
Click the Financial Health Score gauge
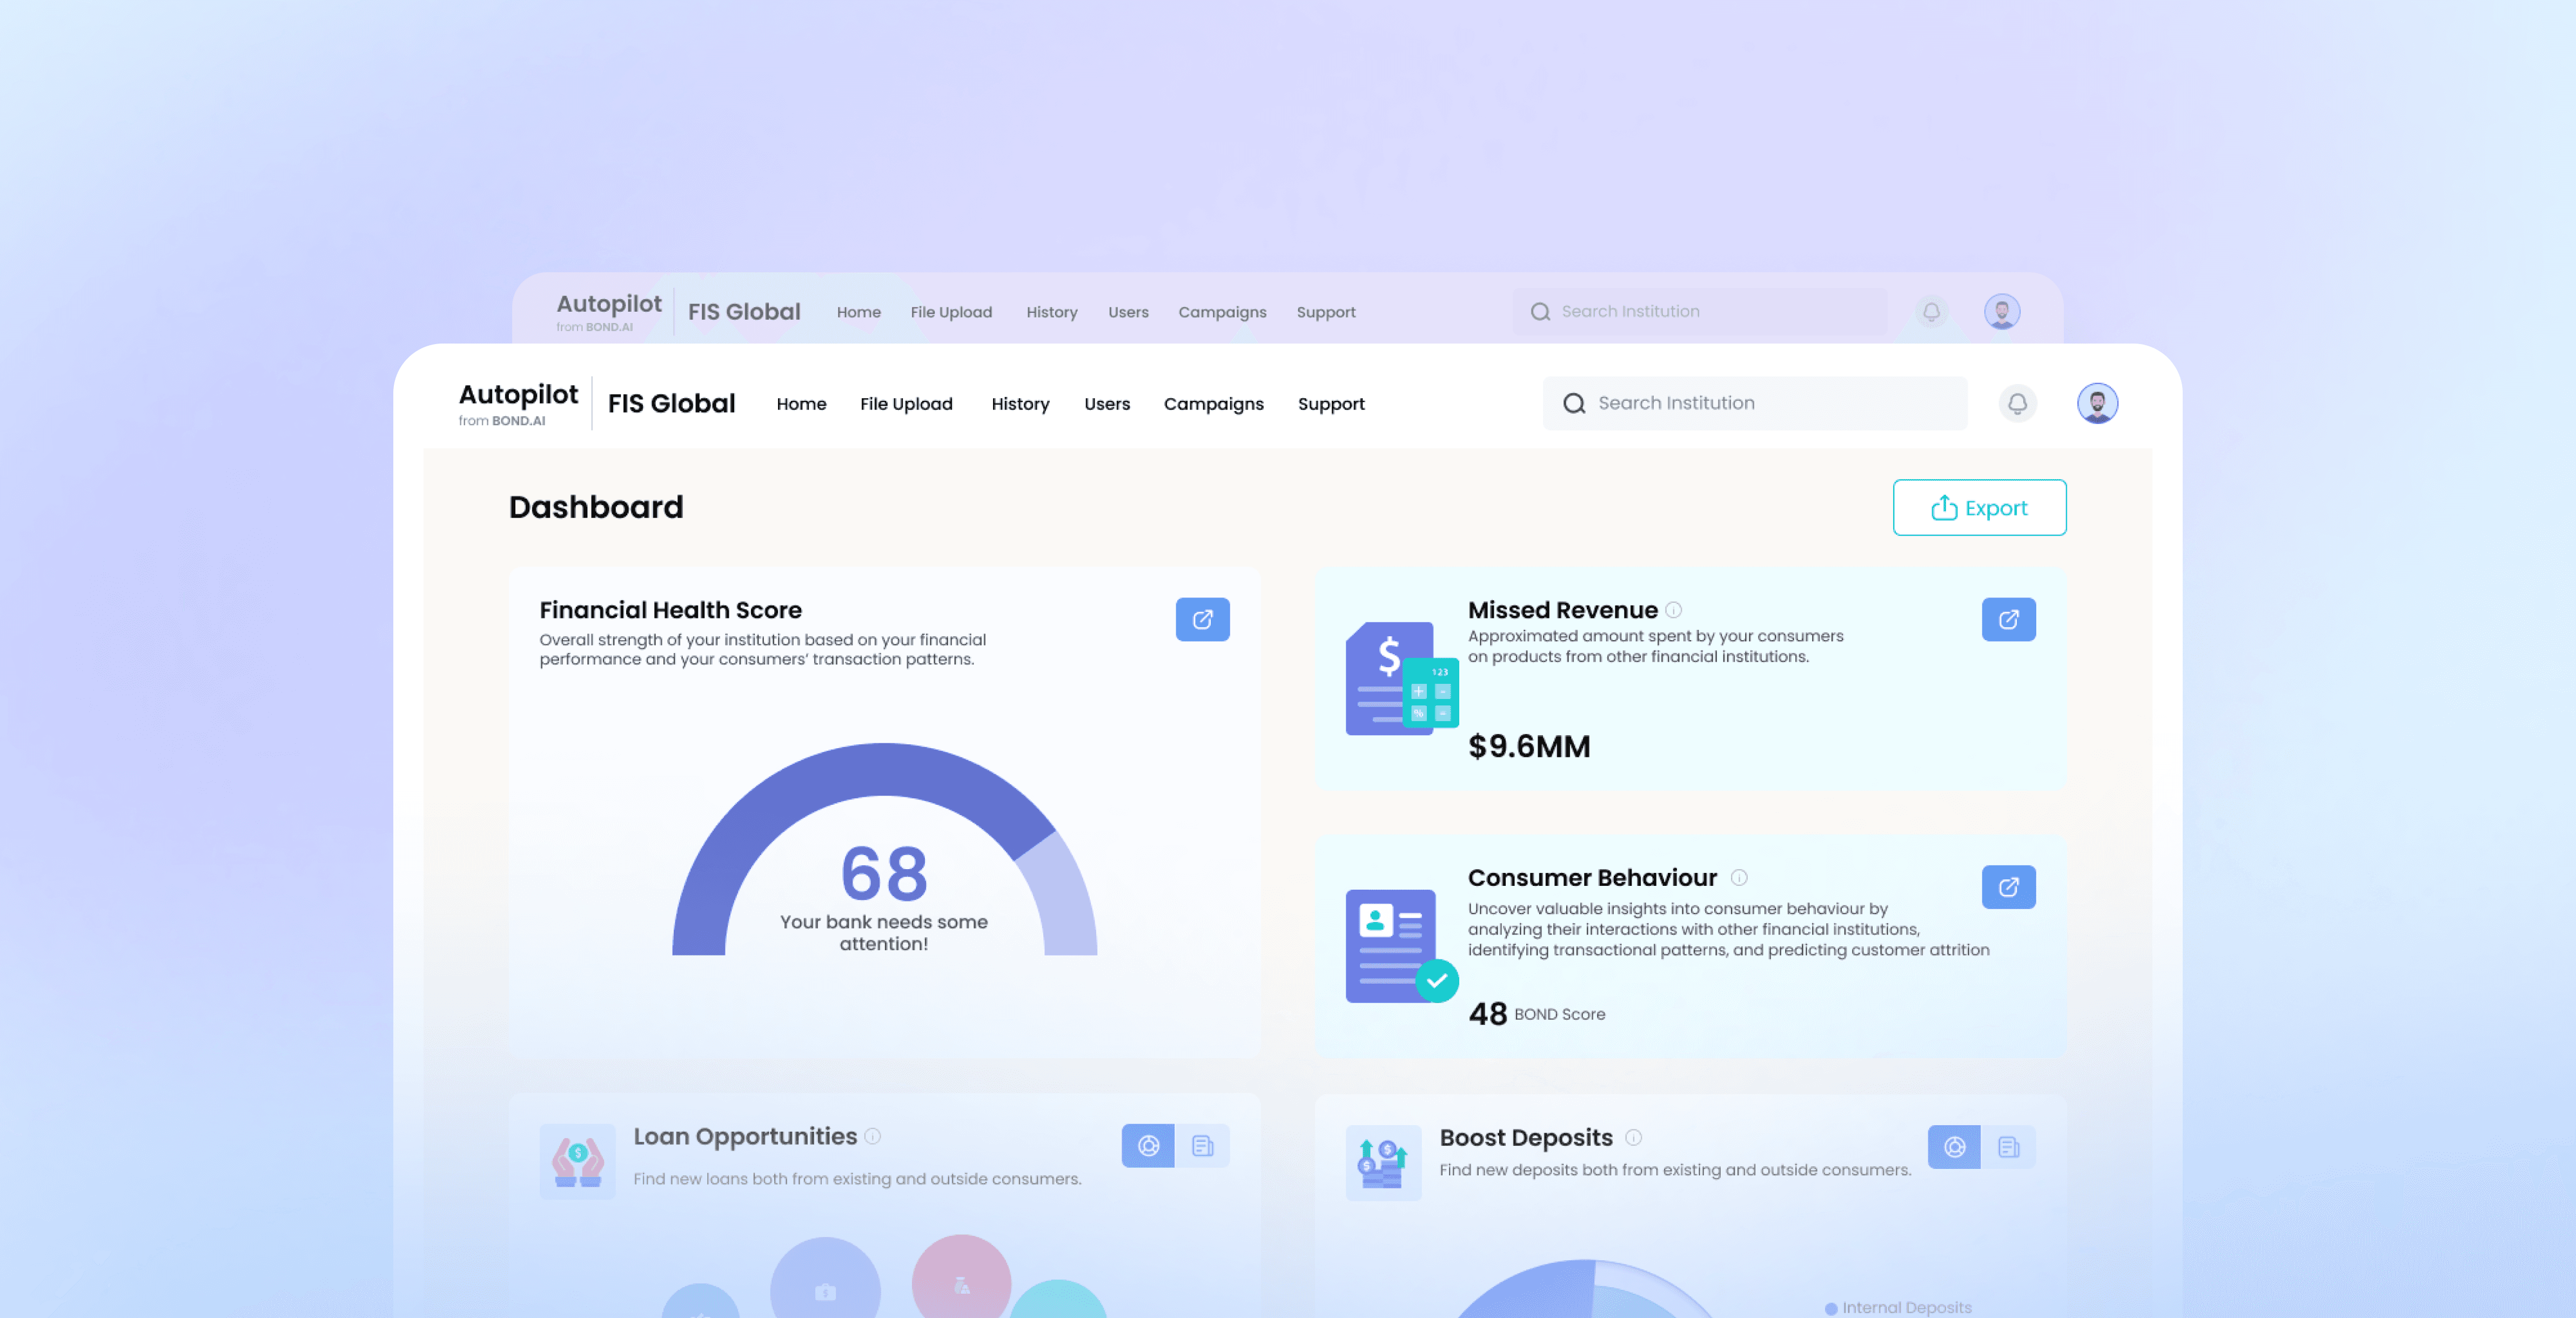pyautogui.click(x=884, y=850)
